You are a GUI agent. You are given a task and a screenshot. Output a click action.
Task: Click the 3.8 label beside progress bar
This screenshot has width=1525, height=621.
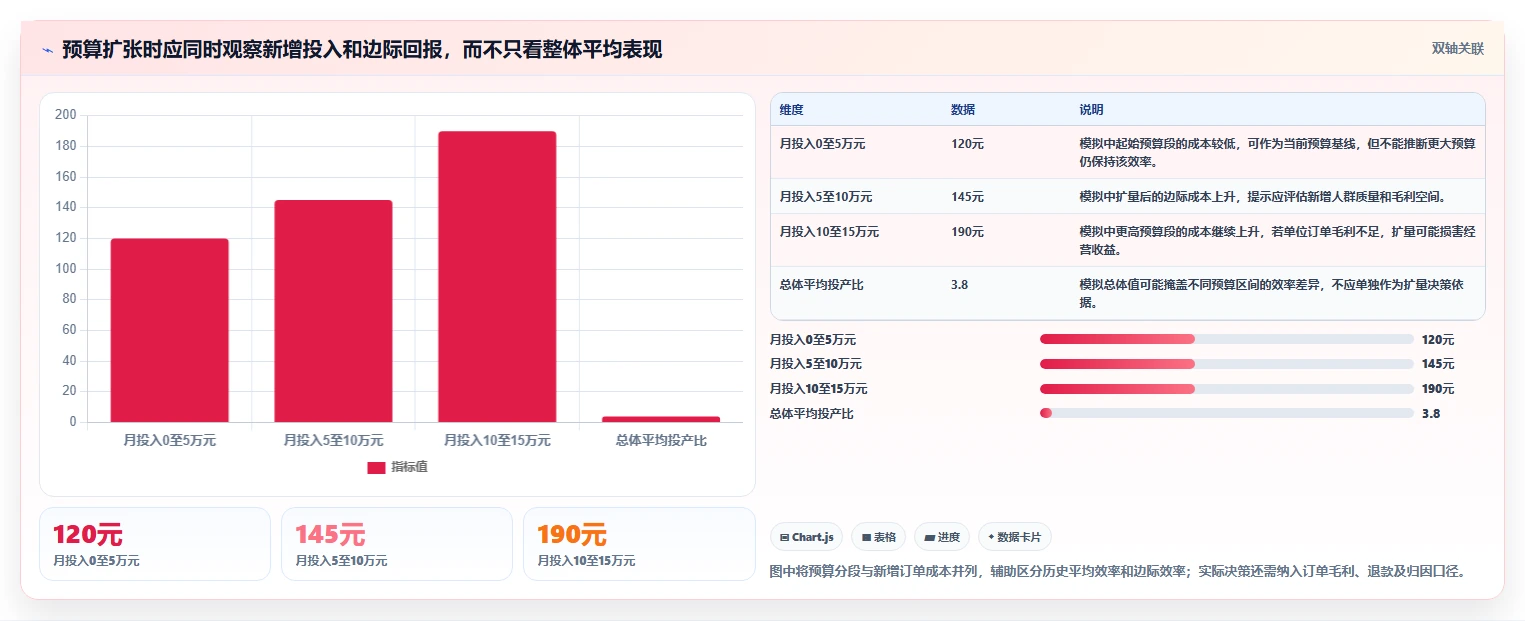[x=1431, y=413]
